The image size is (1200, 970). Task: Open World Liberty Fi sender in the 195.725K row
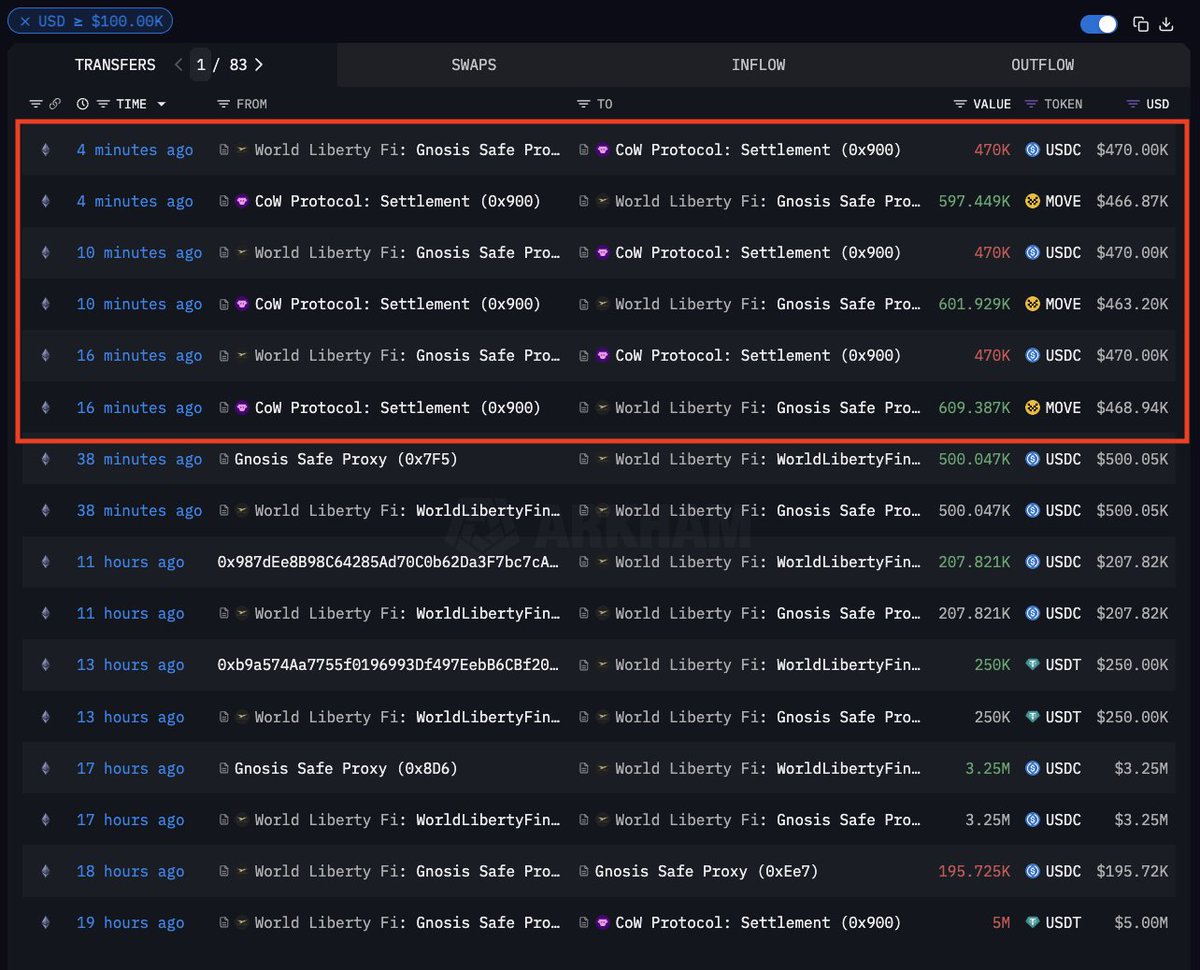tap(407, 871)
